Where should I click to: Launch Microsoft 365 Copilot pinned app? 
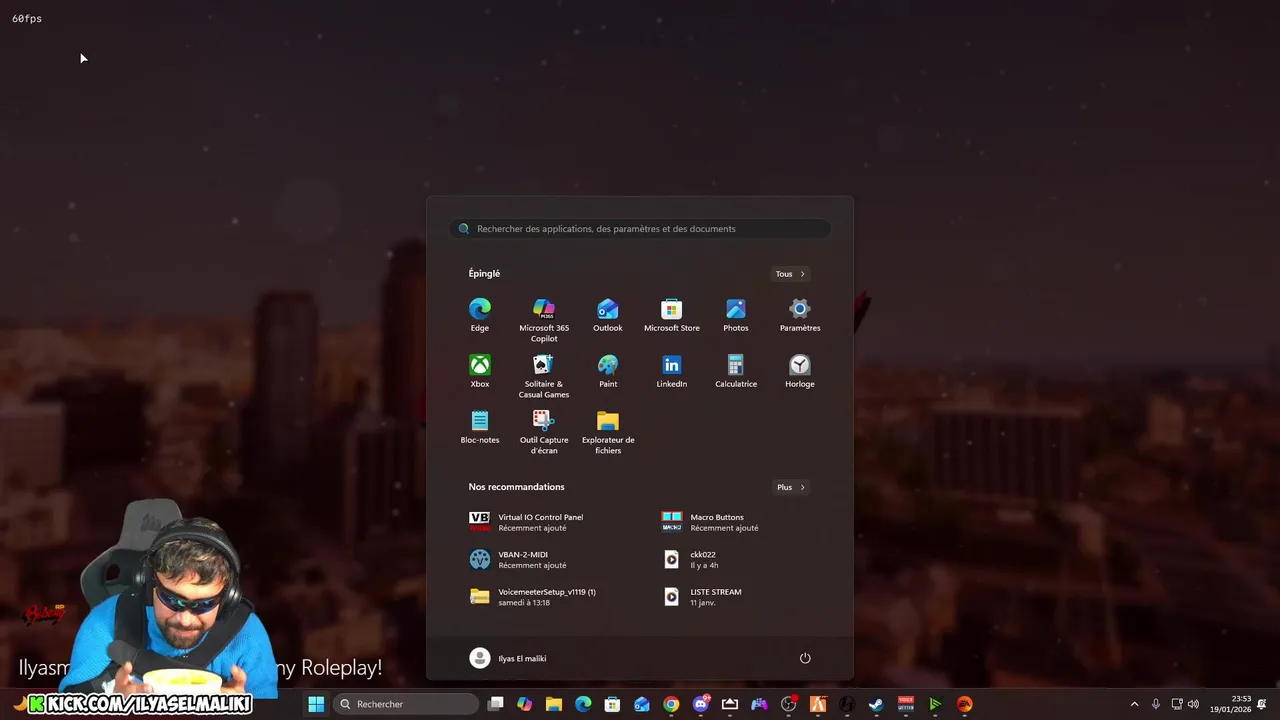click(544, 320)
